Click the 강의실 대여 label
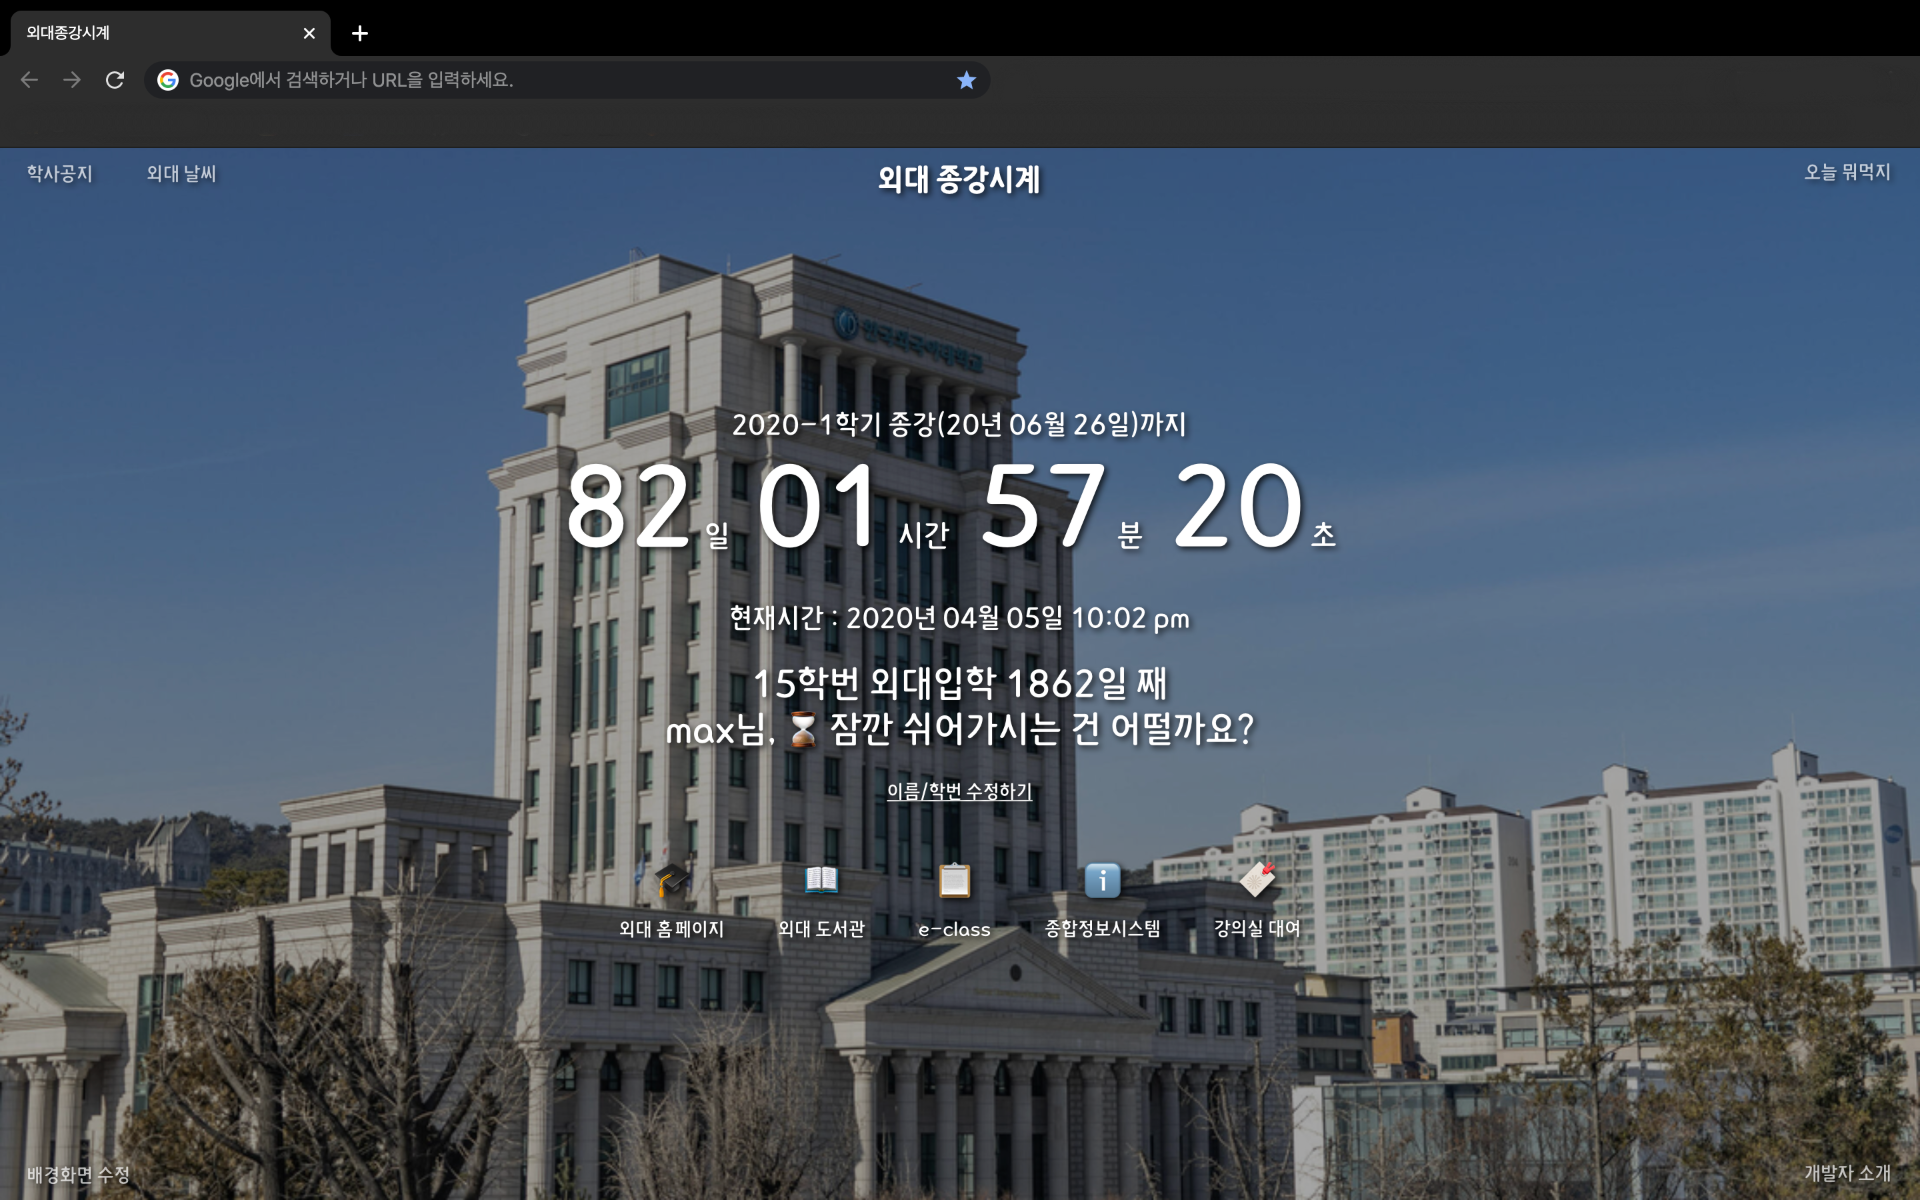1920x1200 pixels. tap(1257, 928)
